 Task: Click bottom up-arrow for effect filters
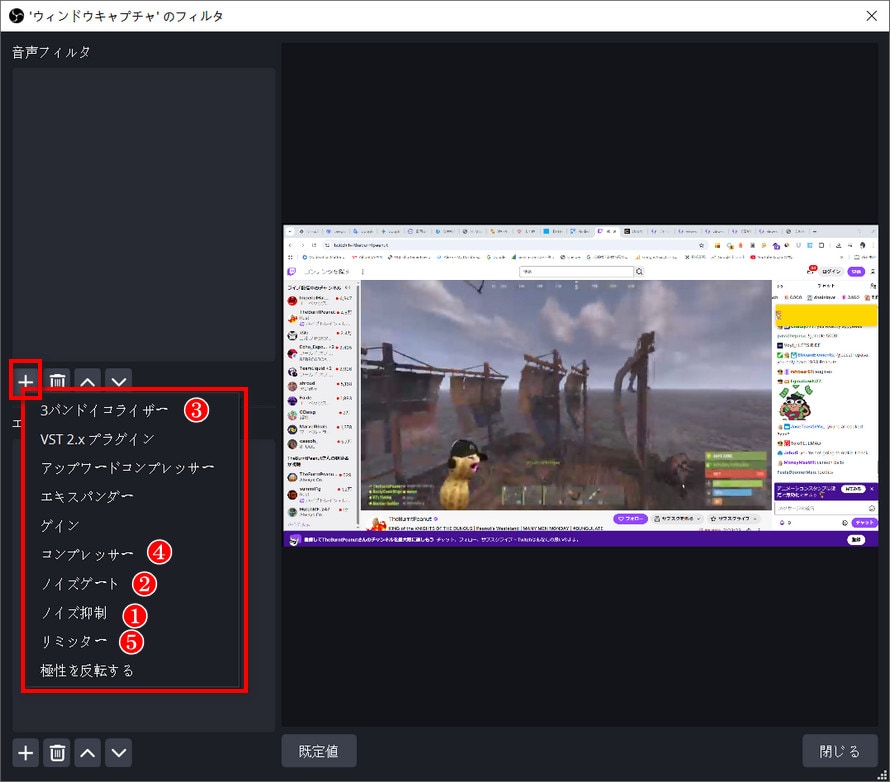(x=88, y=752)
